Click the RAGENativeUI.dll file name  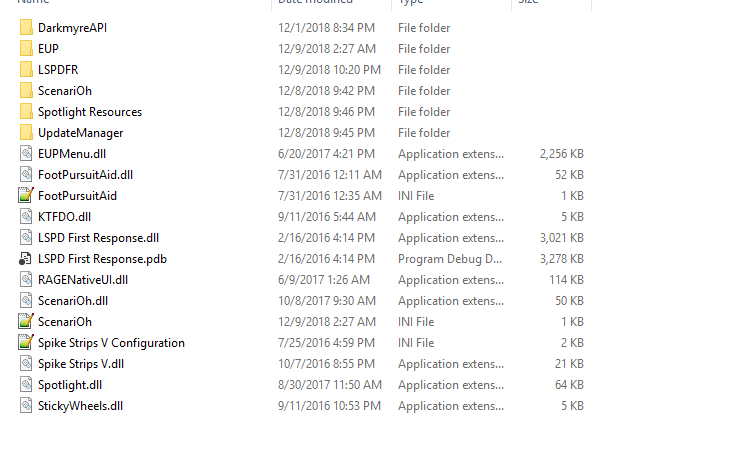point(83,280)
